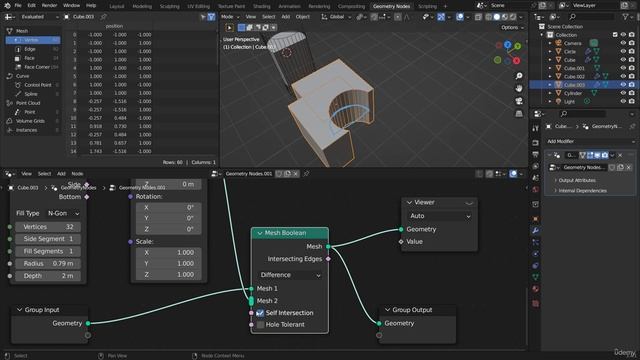The image size is (640, 360).
Task: Open the Add Modifier dropdown
Action: [590, 141]
